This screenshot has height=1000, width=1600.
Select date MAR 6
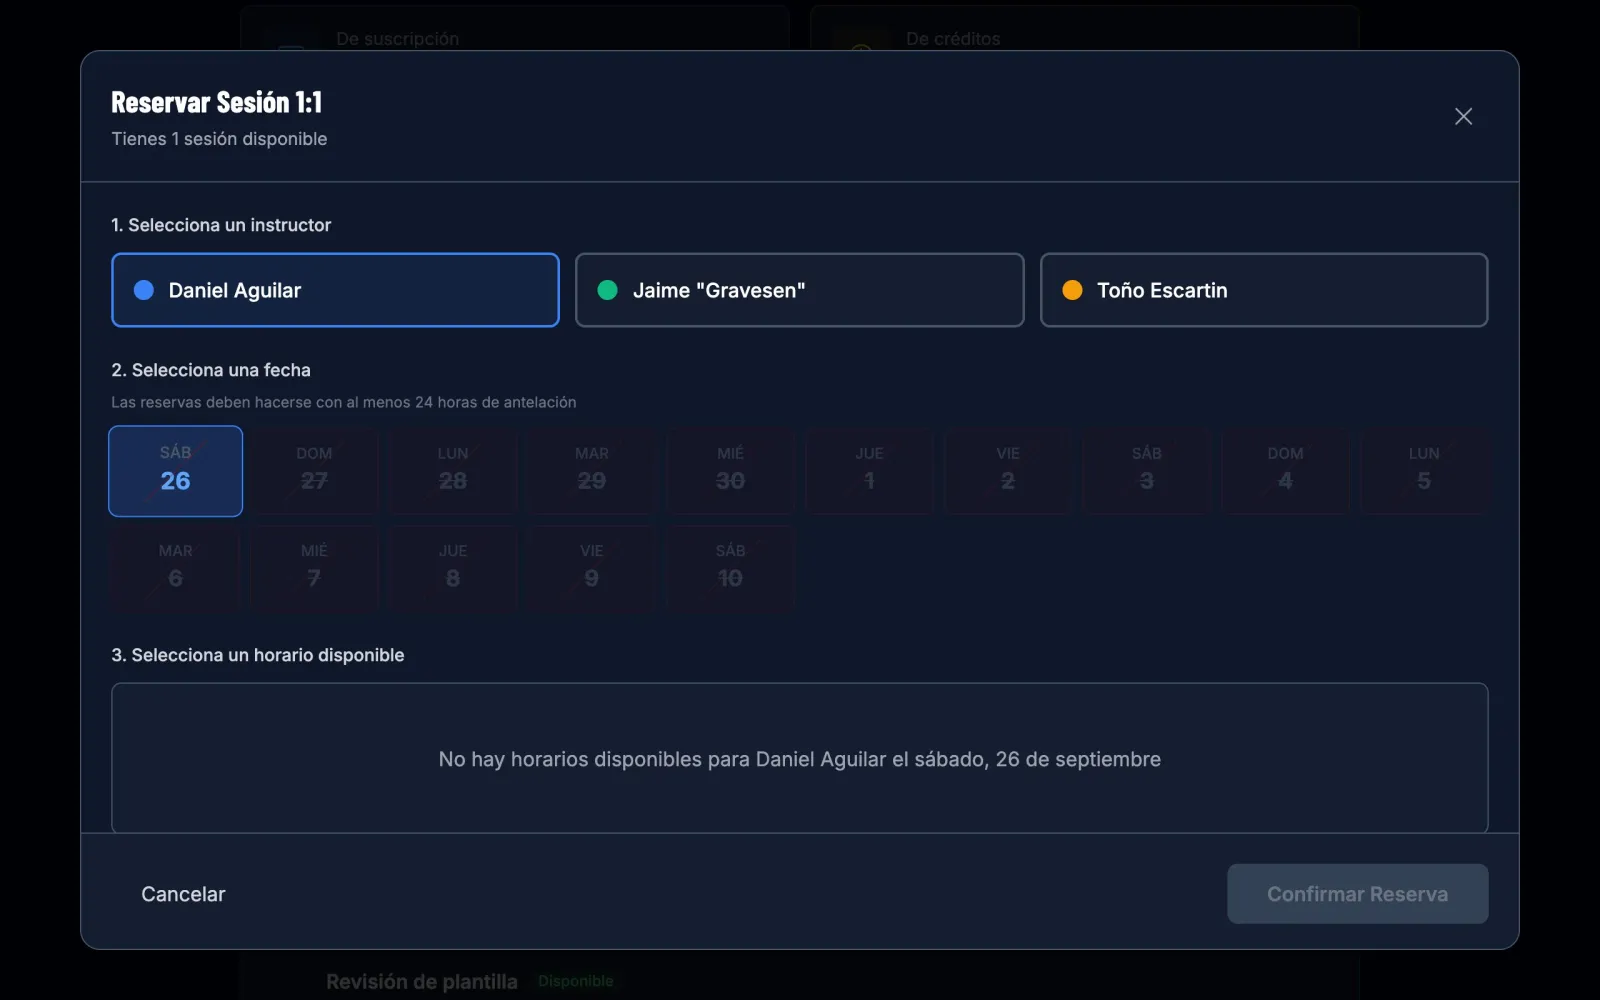[176, 568]
